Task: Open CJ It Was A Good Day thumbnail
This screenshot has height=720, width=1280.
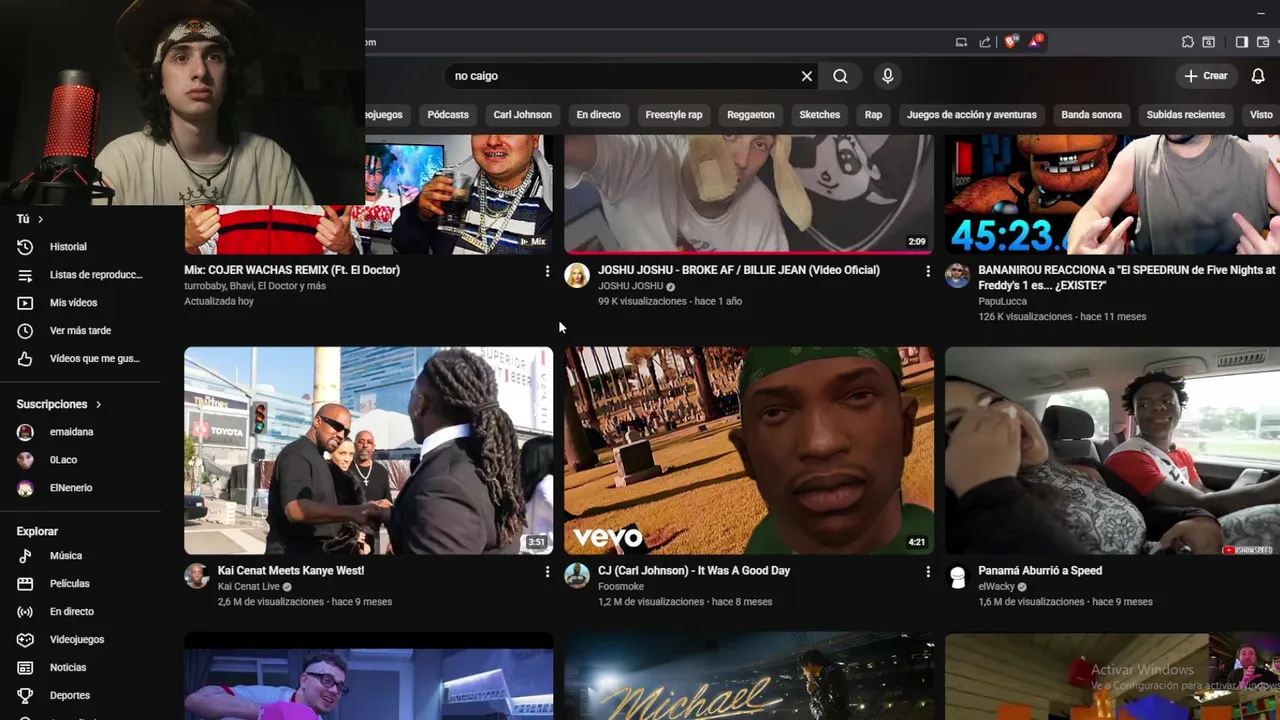Action: point(749,451)
